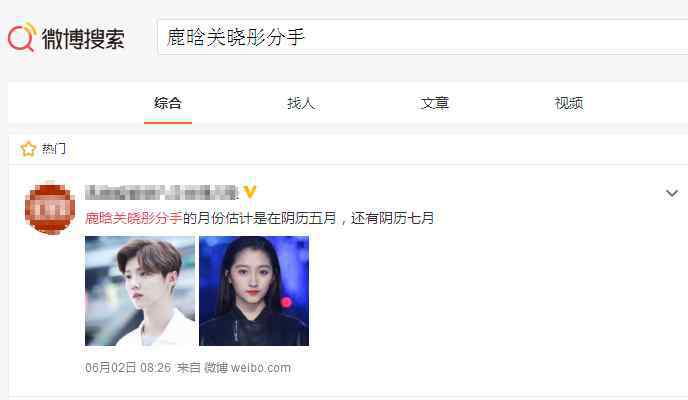Open the poster's round avatar
The image size is (688, 400).
pyautogui.click(x=50, y=207)
